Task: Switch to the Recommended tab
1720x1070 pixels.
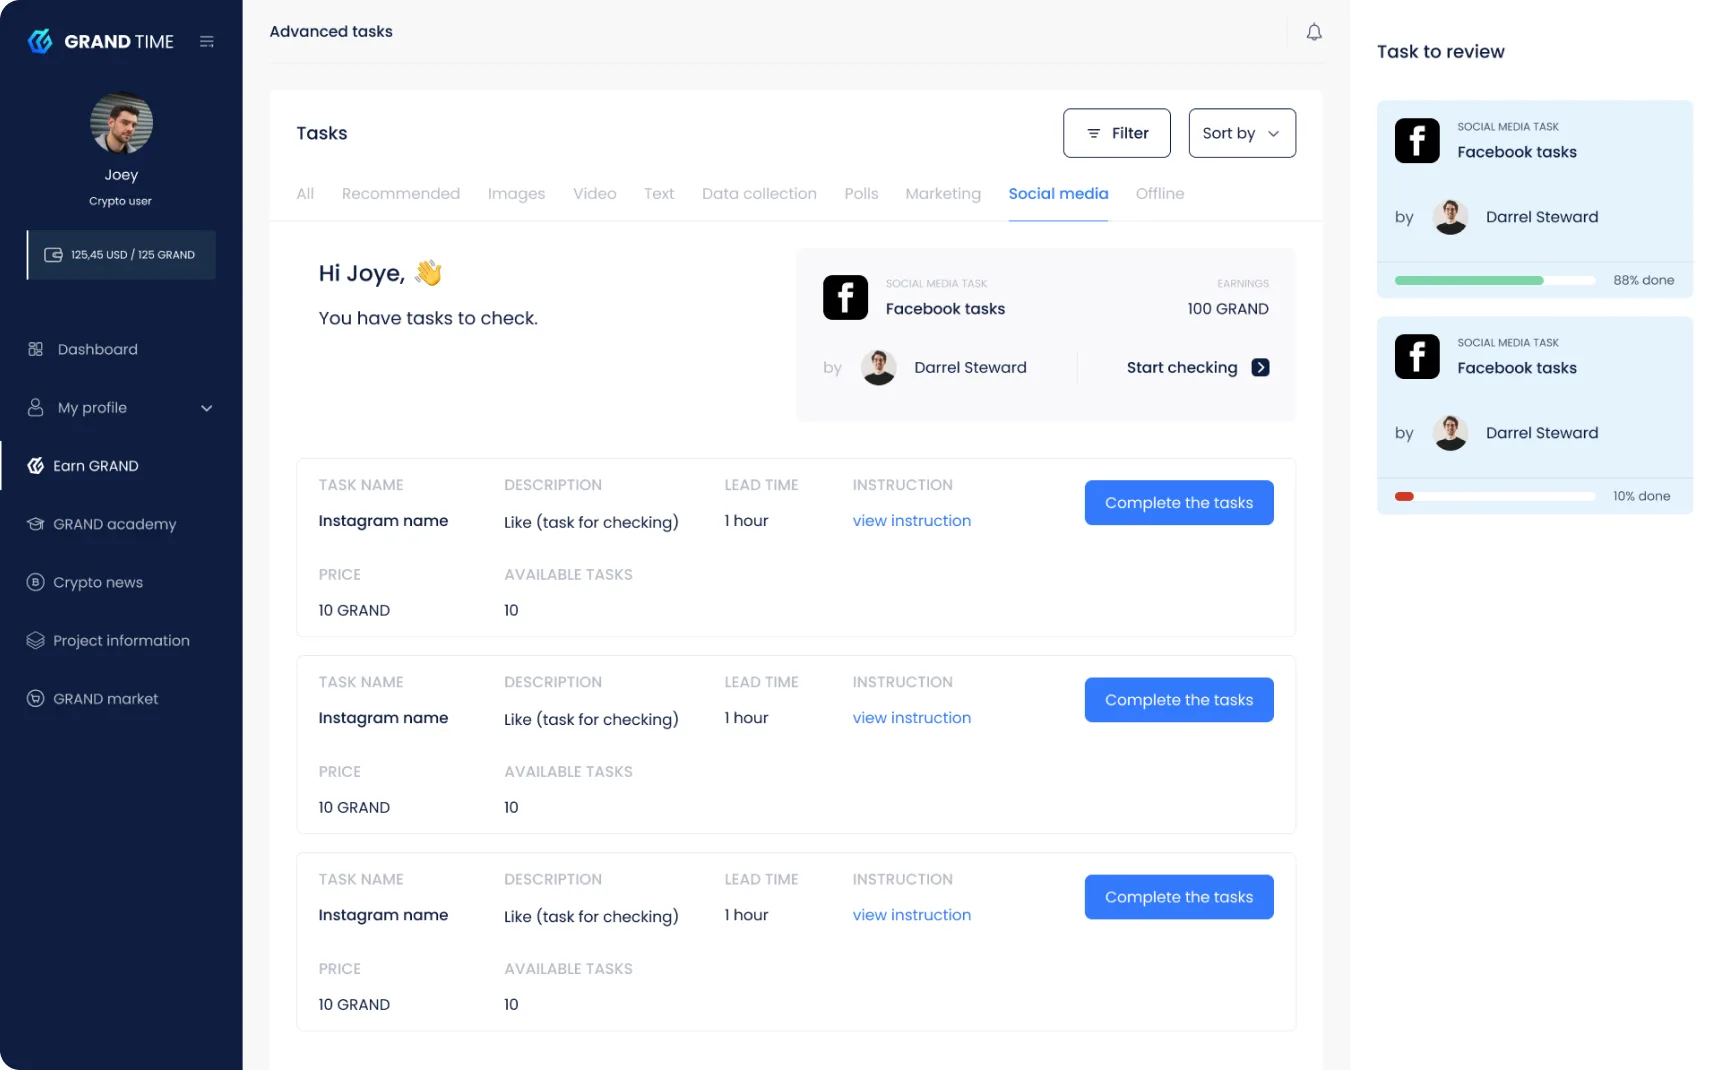Action: click(x=401, y=194)
